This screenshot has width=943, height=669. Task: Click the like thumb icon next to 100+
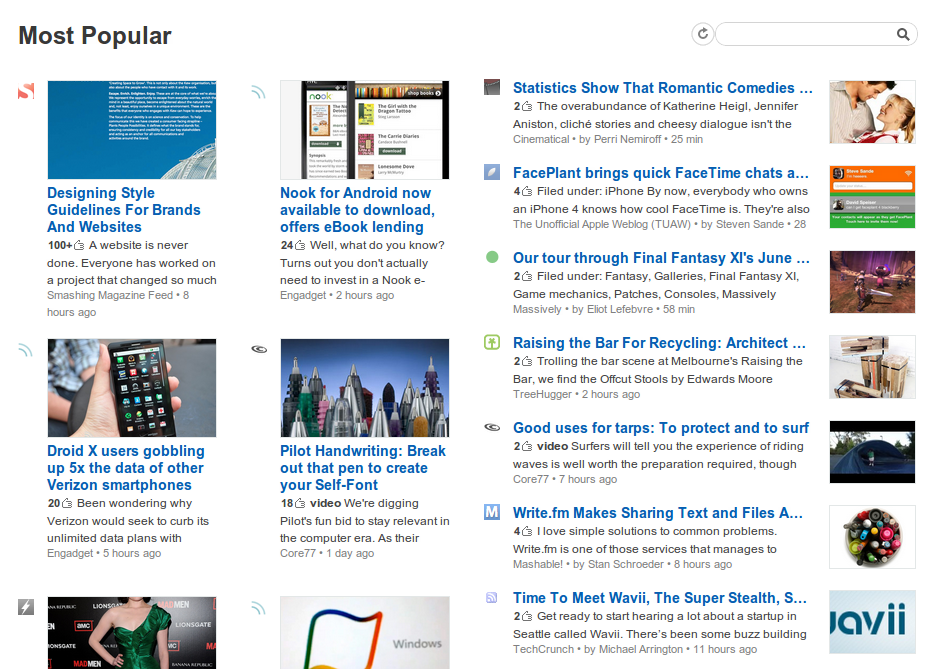click(x=79, y=245)
